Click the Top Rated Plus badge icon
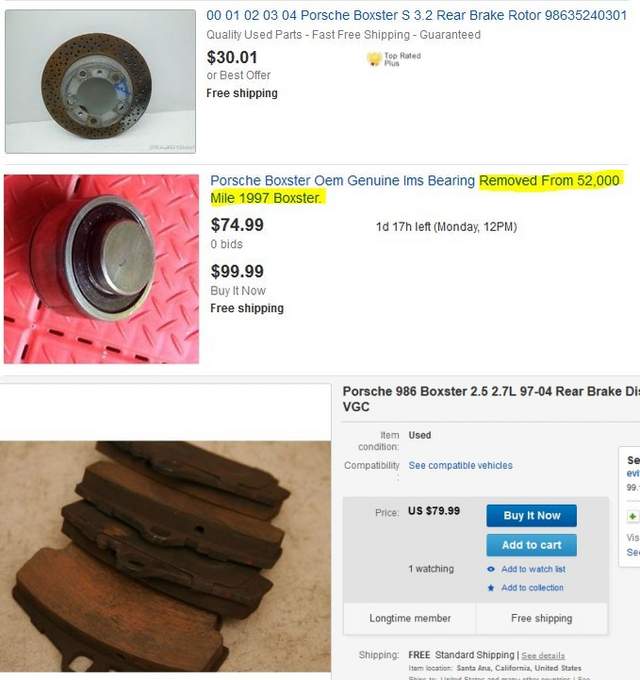640x680 pixels. [x=373, y=59]
